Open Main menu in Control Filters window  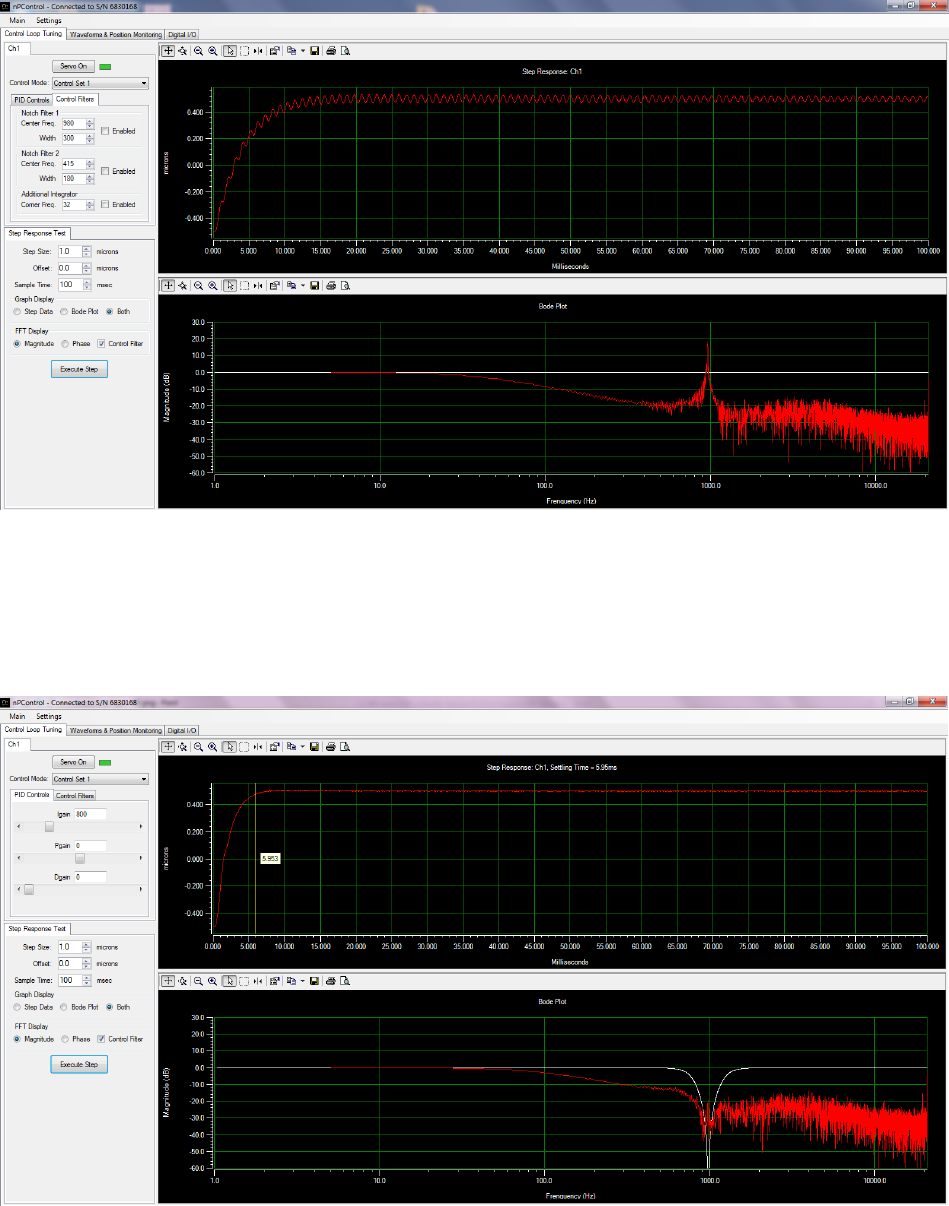coord(17,21)
